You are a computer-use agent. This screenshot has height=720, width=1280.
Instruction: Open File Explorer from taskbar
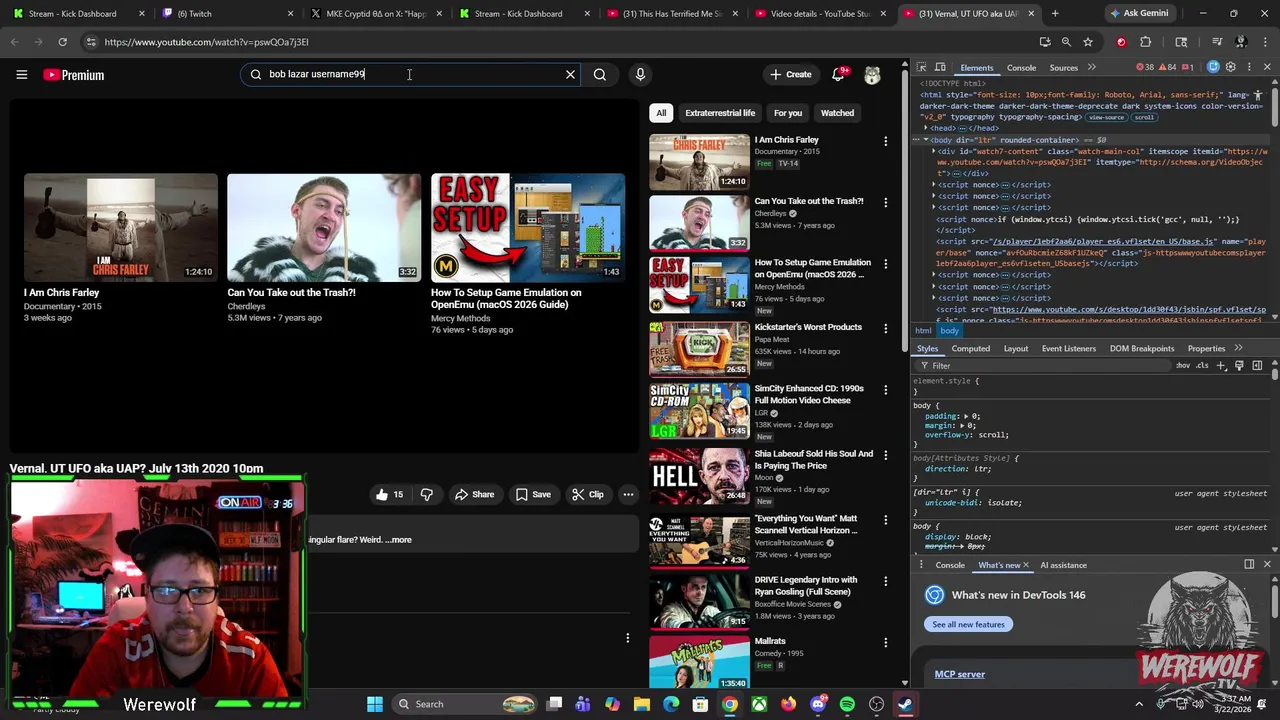642,704
